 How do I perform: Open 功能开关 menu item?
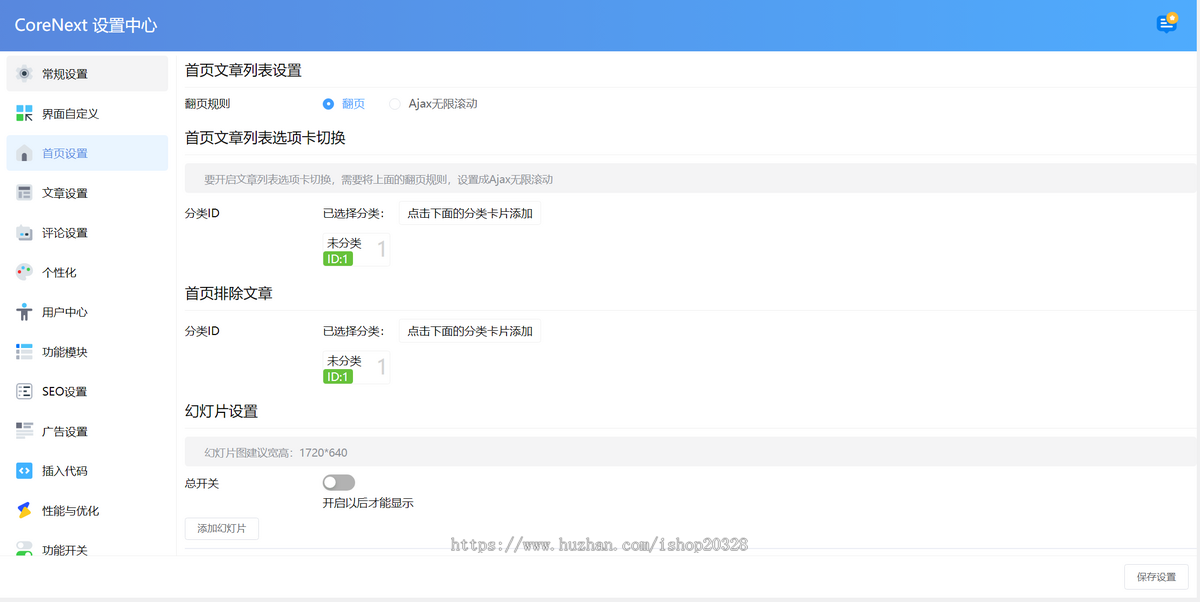(x=87, y=550)
